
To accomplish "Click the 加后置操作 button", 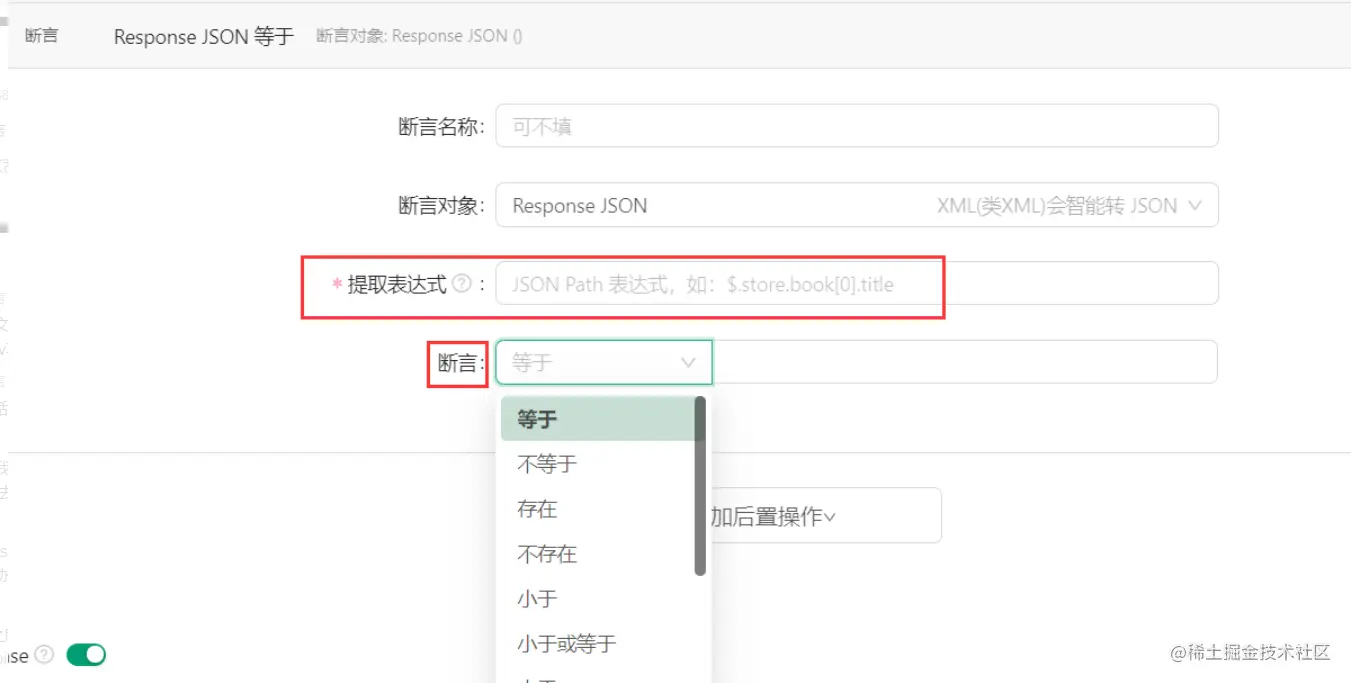I will (x=825, y=516).
